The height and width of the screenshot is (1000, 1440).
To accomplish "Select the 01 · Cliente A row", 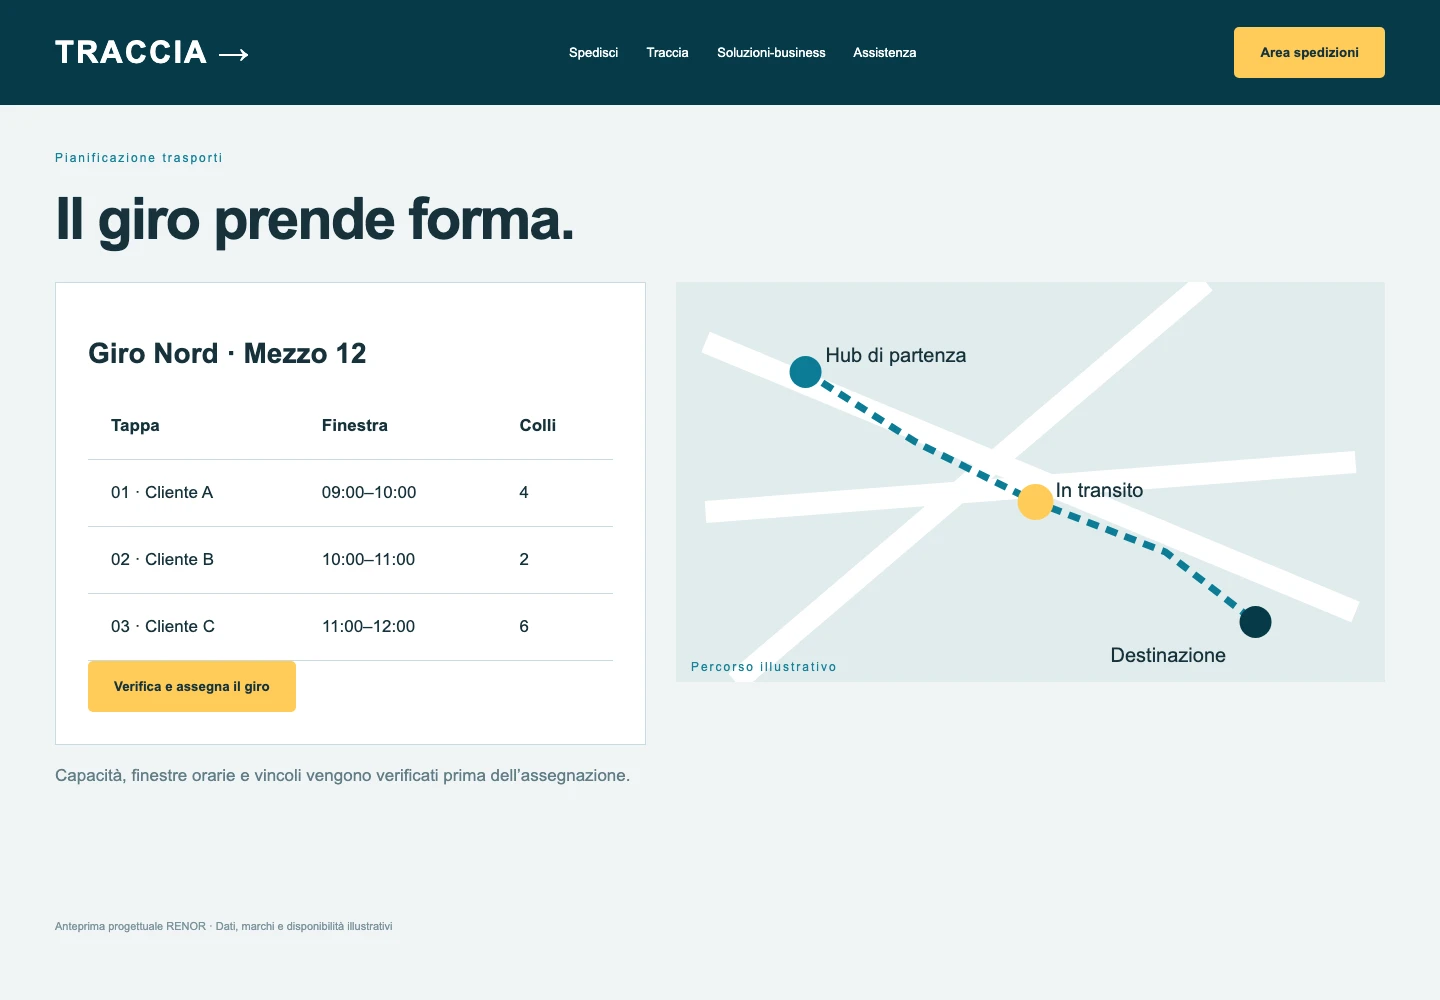I will pos(350,493).
